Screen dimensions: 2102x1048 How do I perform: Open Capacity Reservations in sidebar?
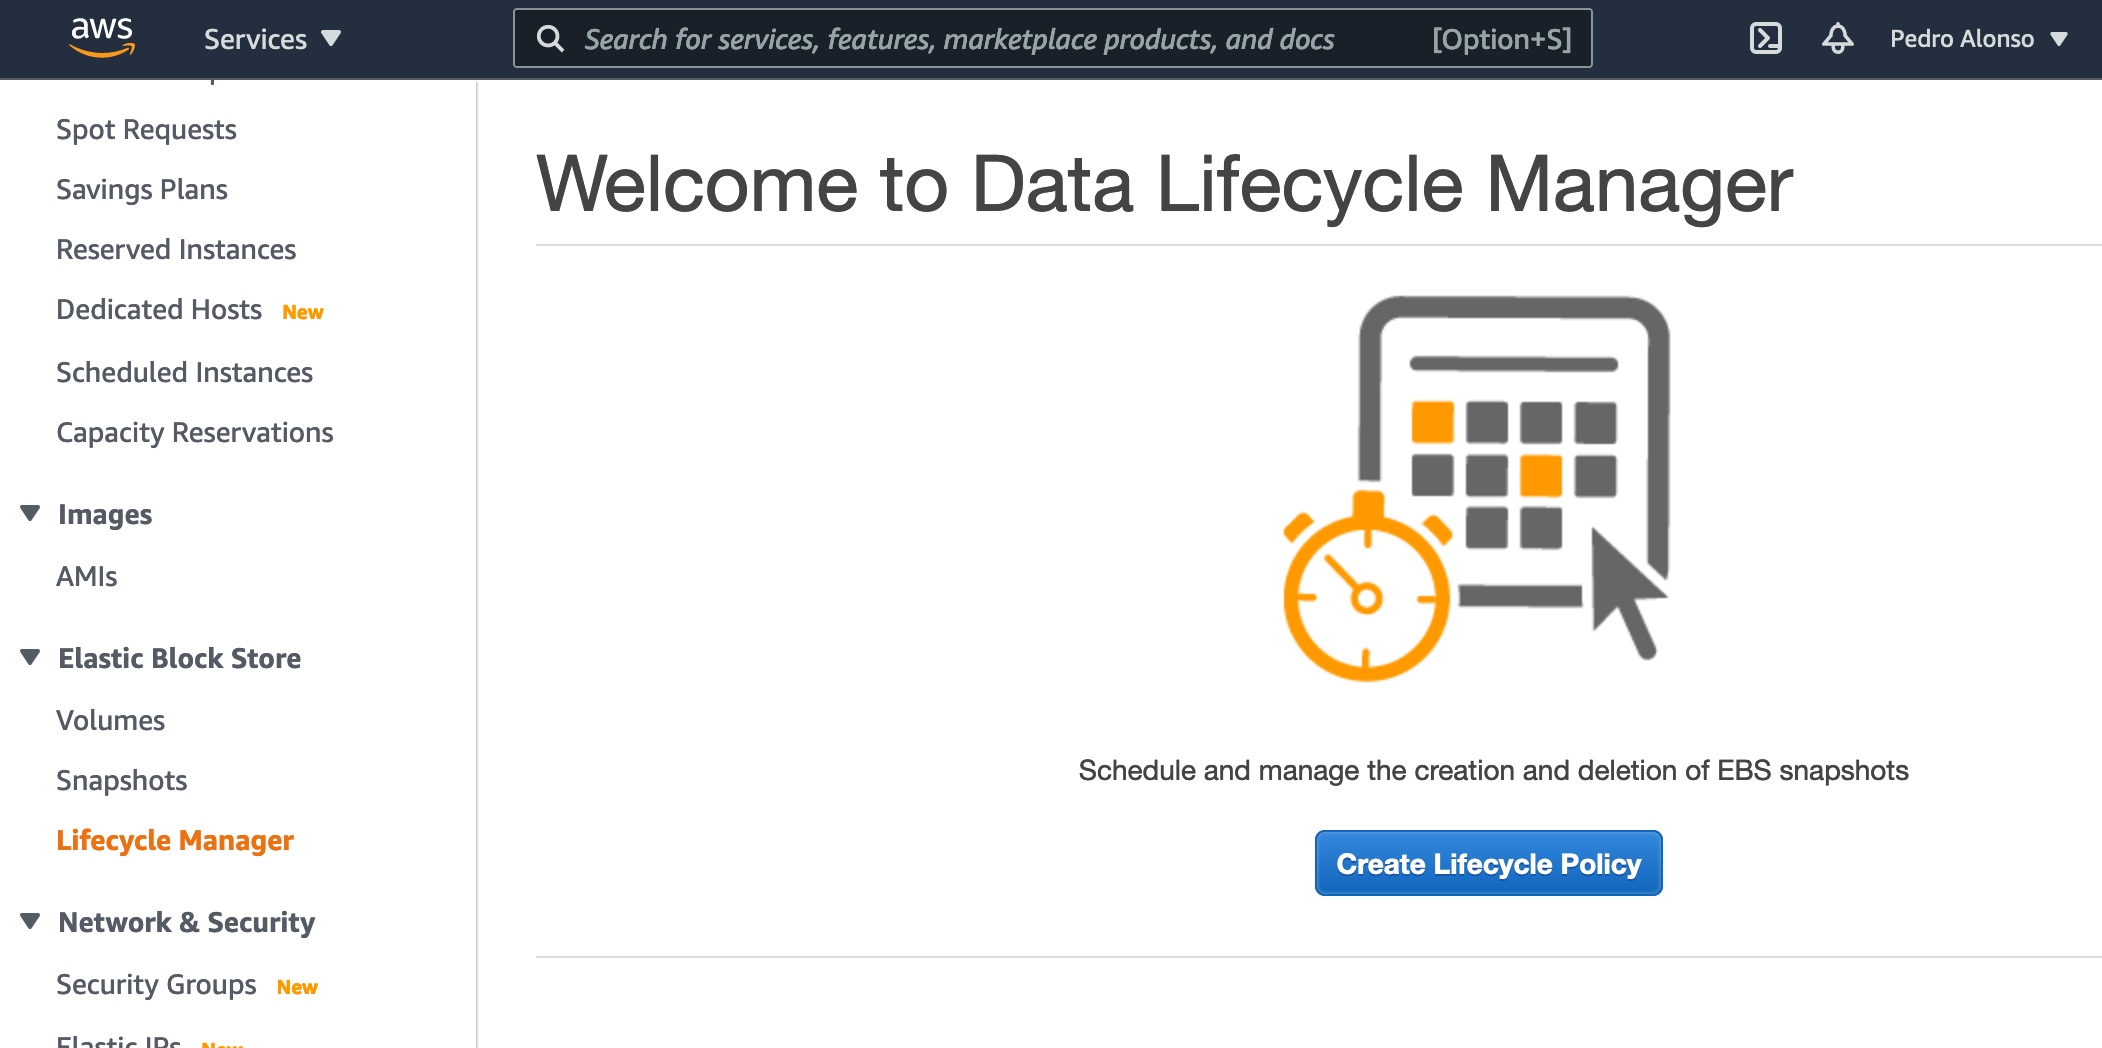click(195, 433)
